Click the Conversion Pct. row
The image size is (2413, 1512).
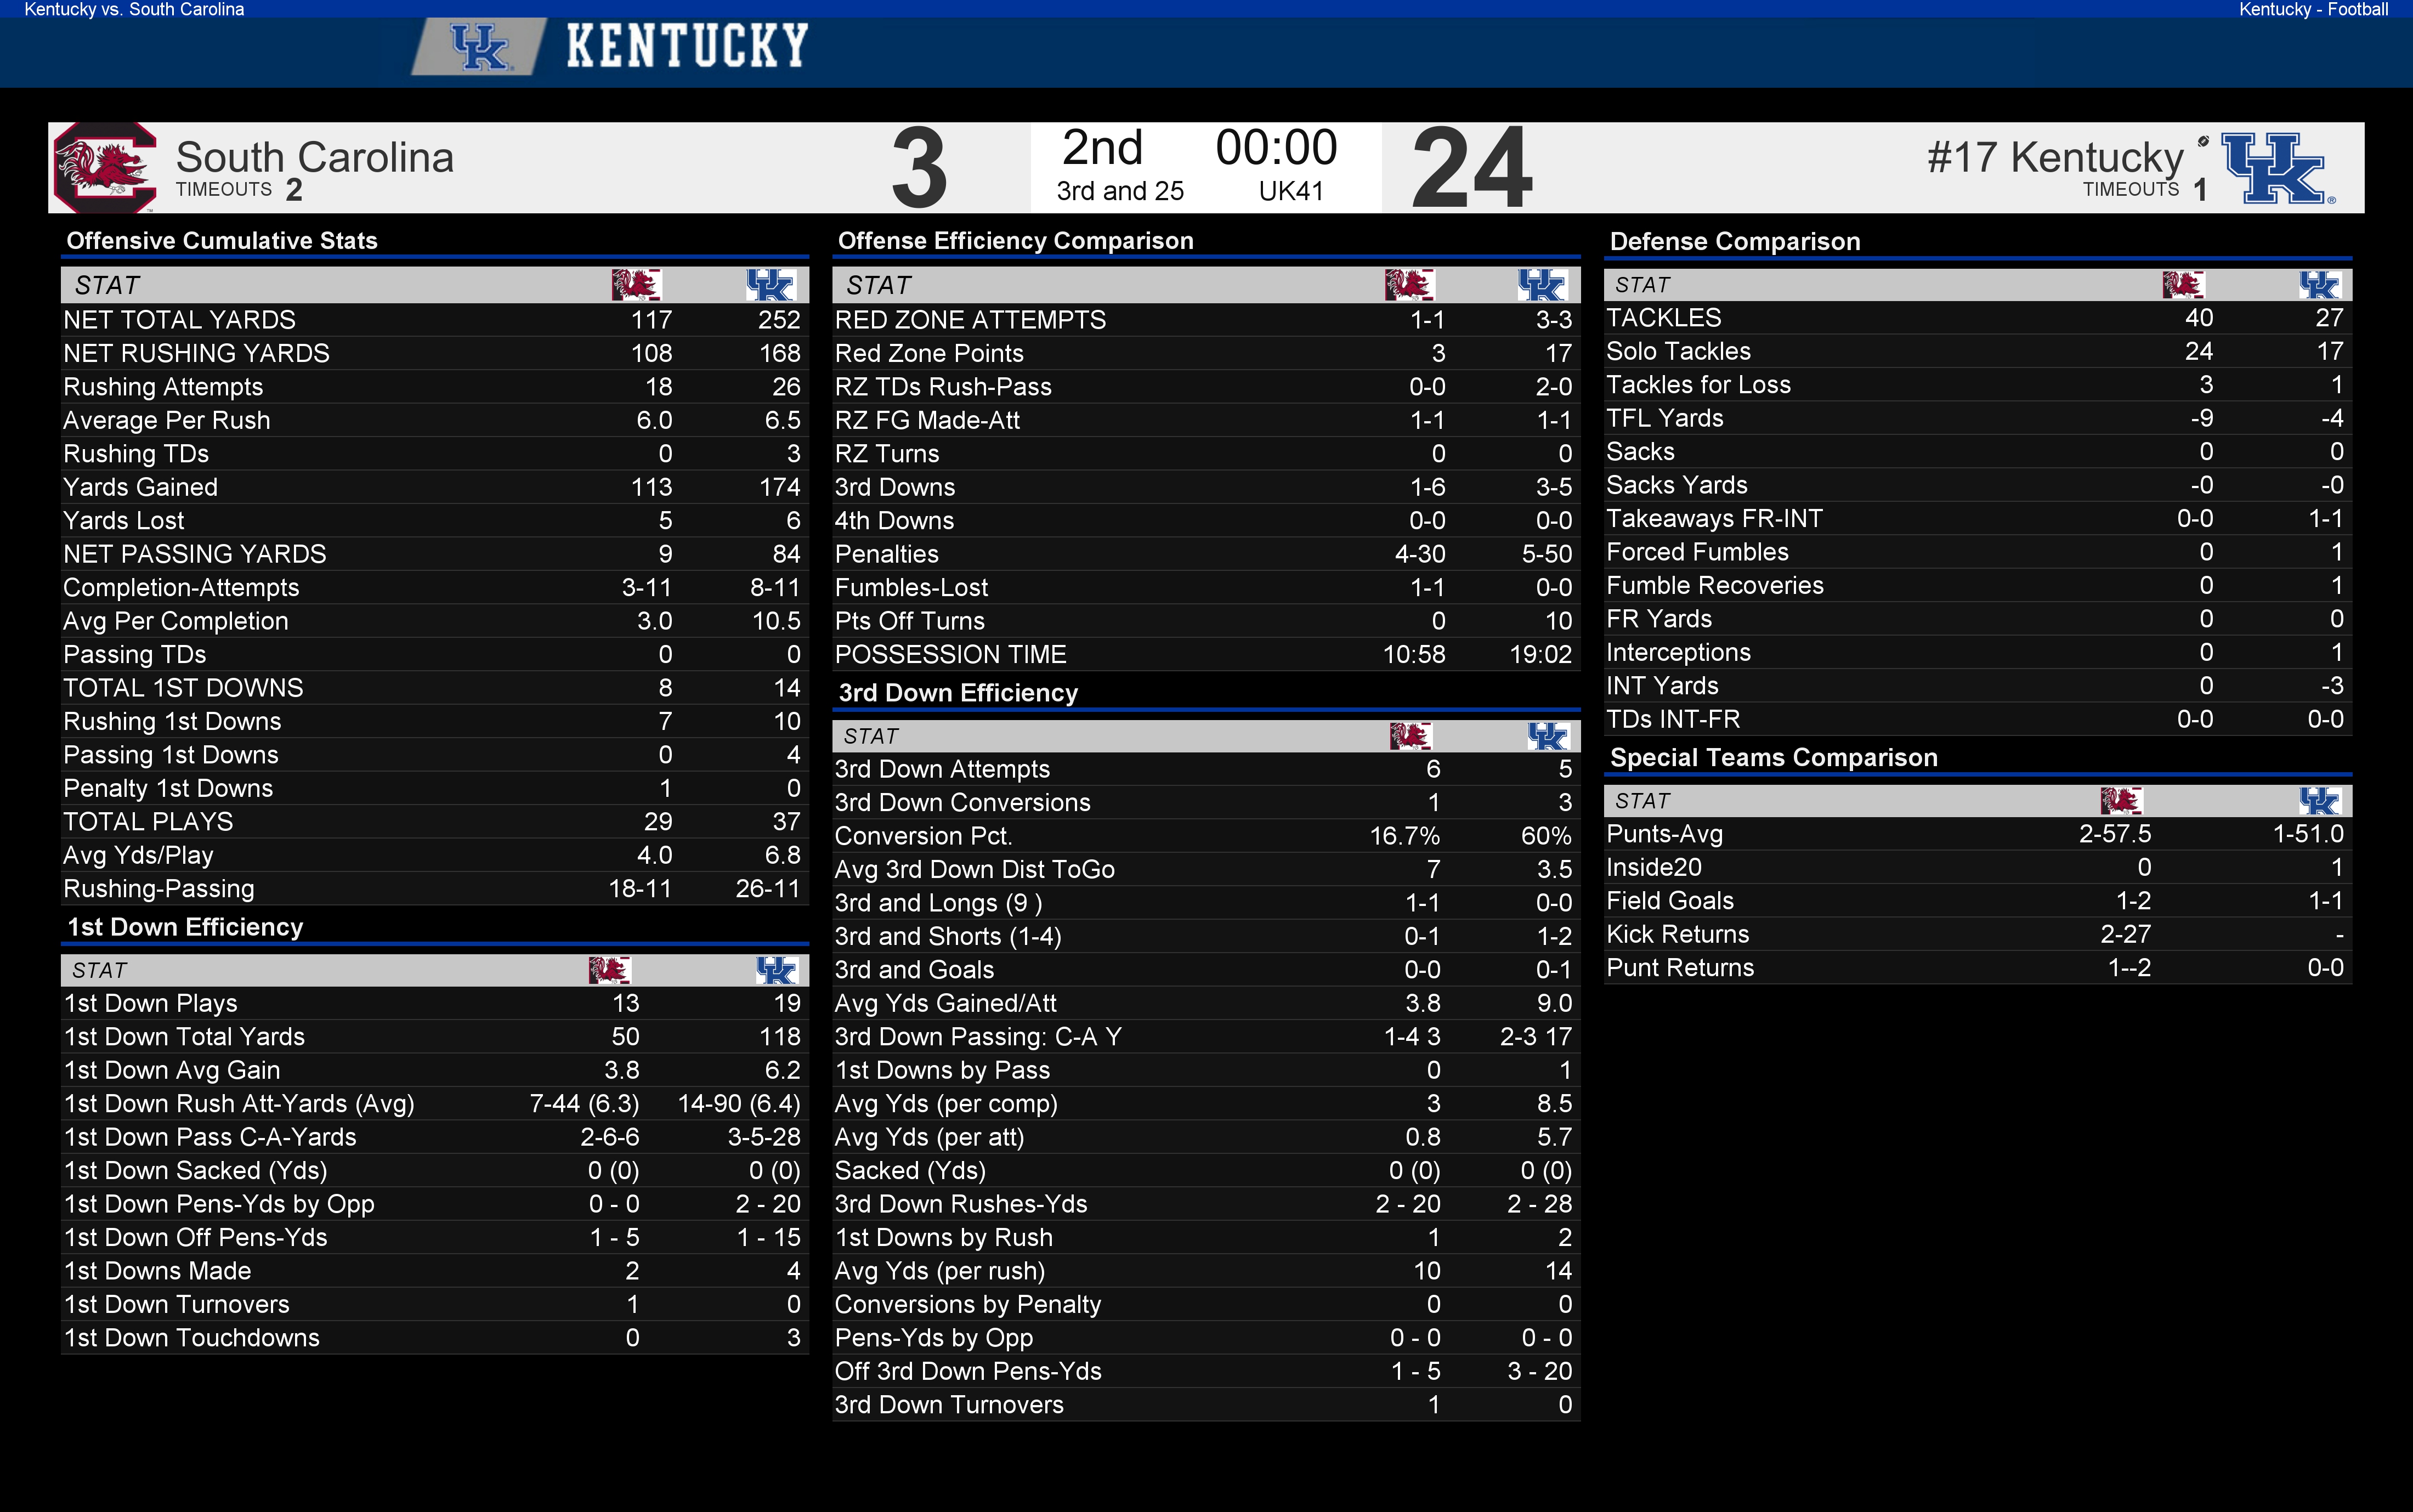tap(1205, 836)
